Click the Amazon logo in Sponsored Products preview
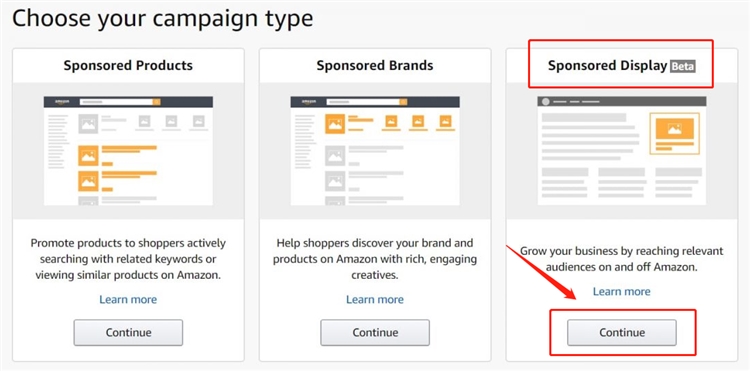Screen dimensions: 750x371 pyautogui.click(x=62, y=102)
